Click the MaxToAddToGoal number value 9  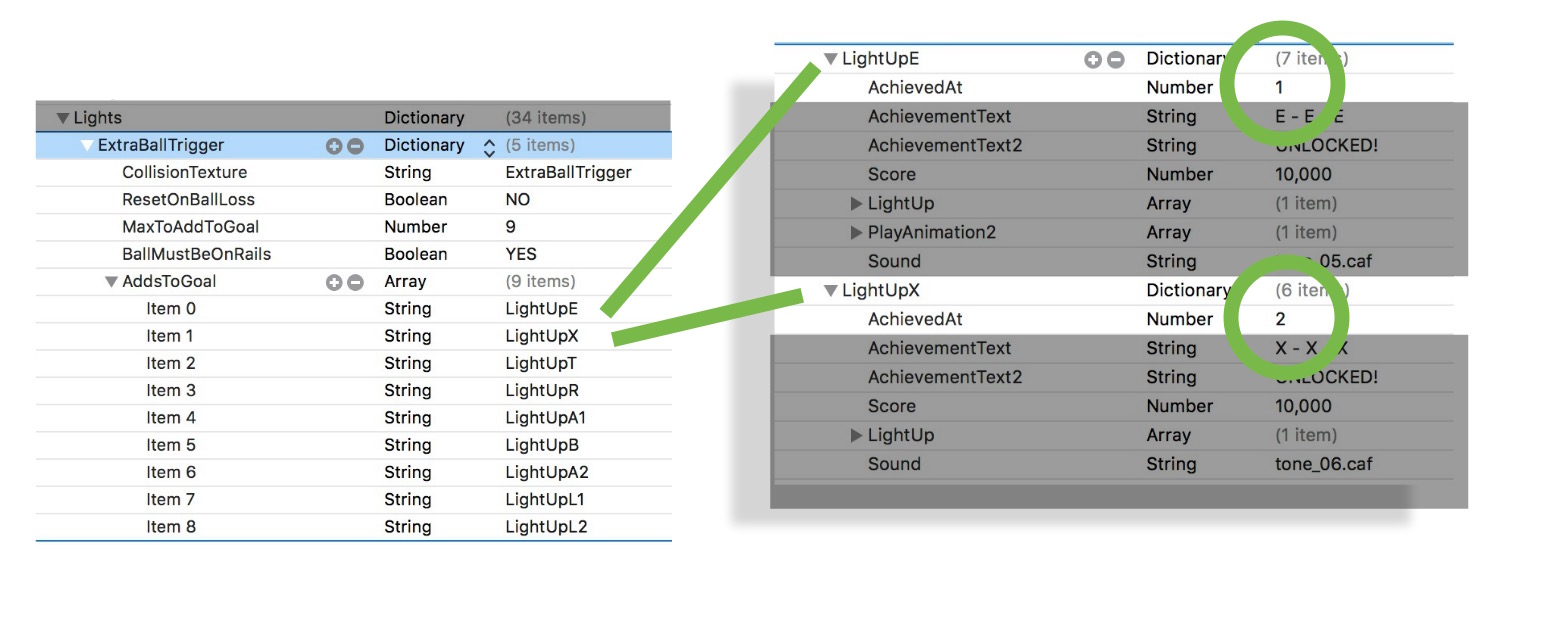(x=511, y=227)
